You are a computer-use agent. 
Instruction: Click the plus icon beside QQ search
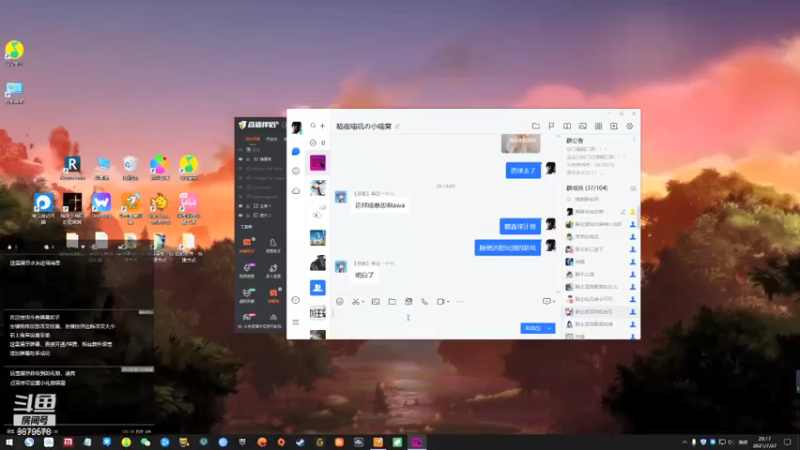[x=322, y=126]
